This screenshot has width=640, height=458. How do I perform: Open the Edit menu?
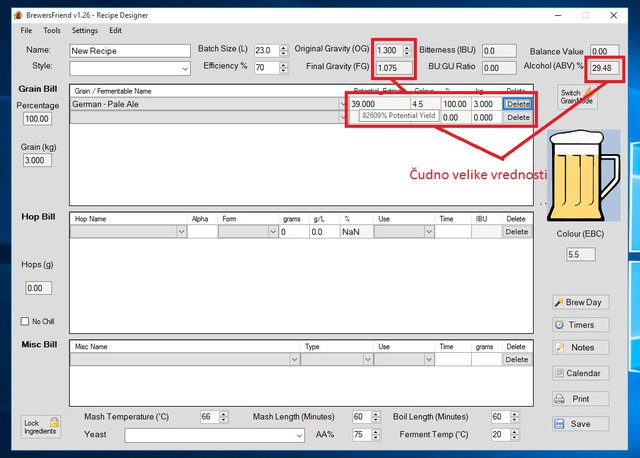point(115,30)
